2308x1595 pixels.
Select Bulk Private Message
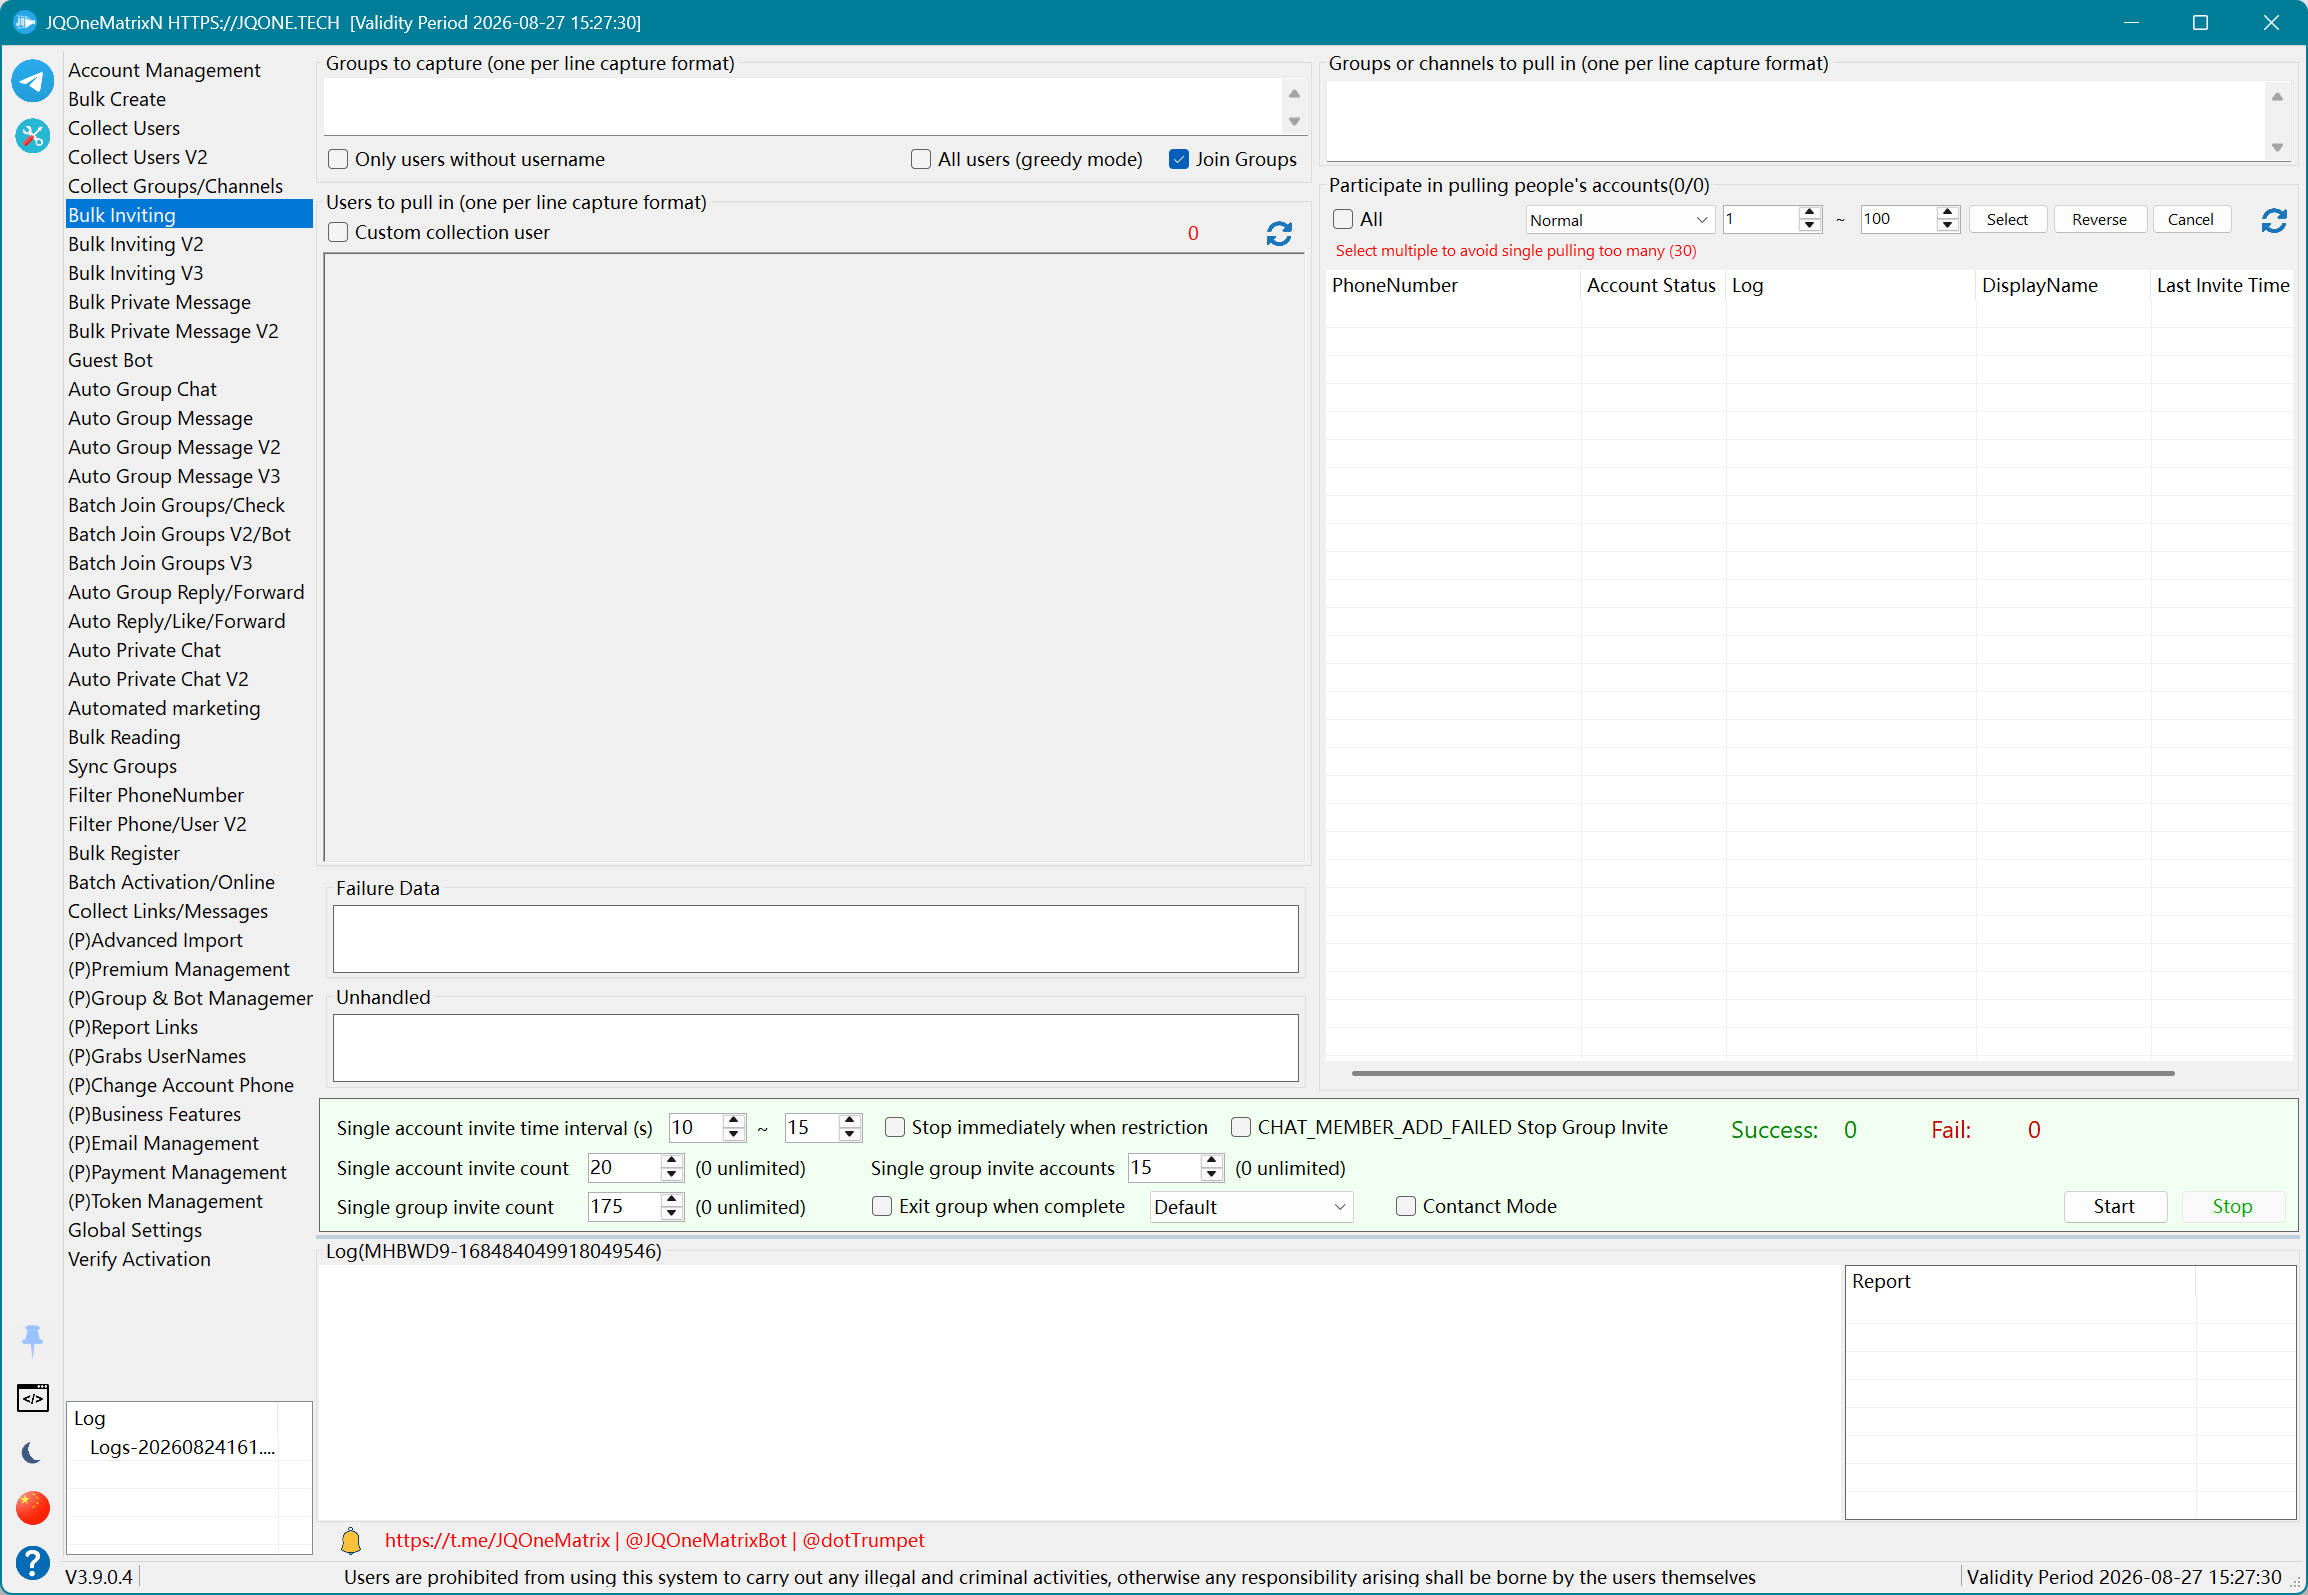tap(160, 302)
